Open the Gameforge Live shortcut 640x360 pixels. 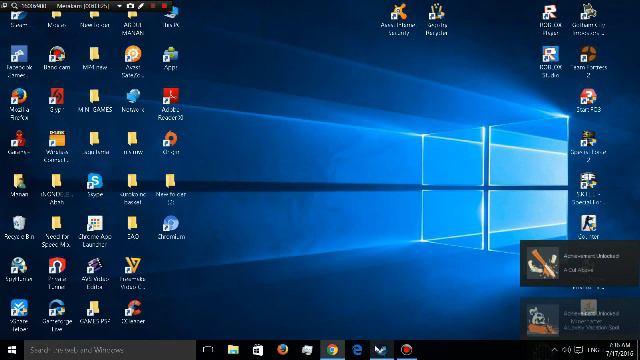pos(57,316)
